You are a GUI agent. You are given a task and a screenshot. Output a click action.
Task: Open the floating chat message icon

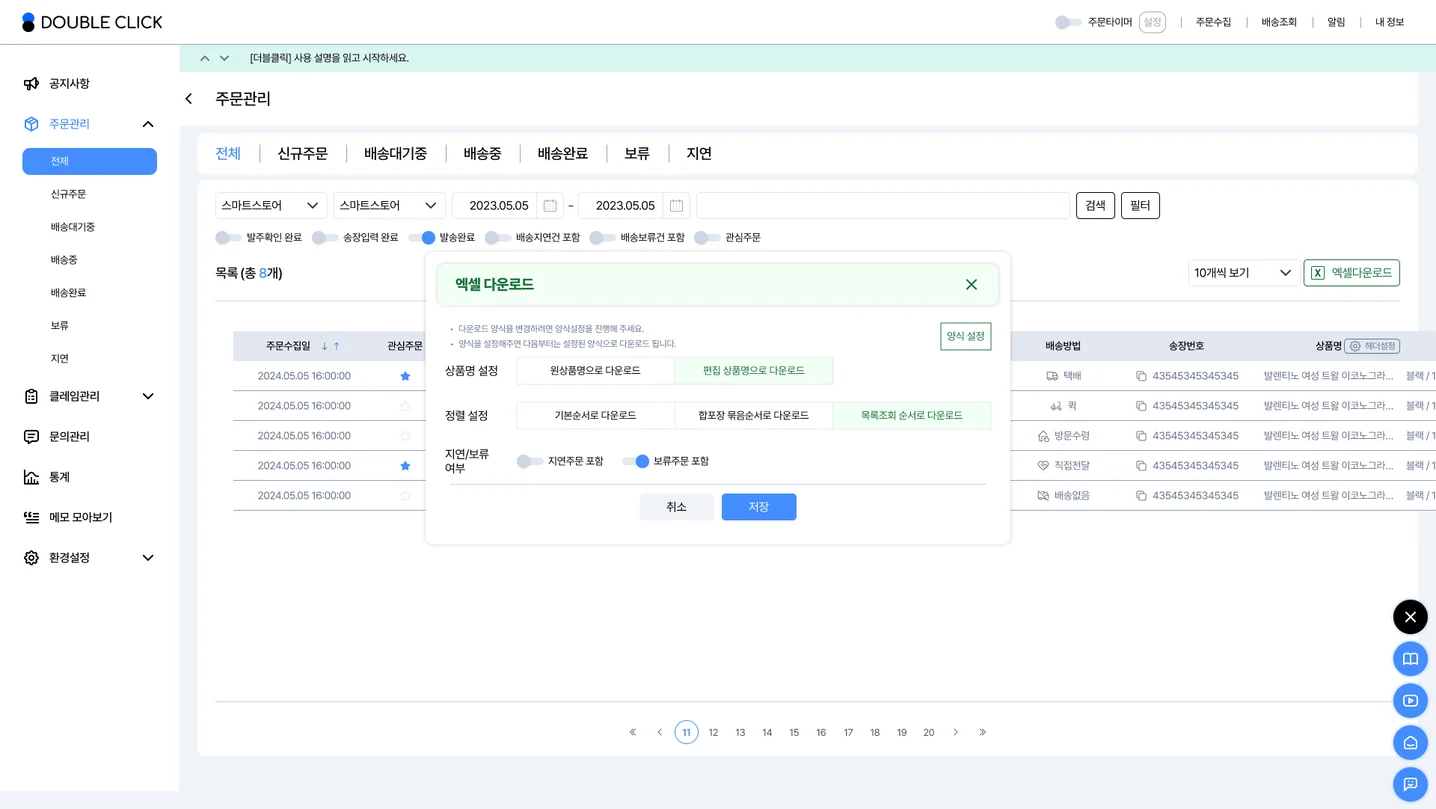(1410, 784)
